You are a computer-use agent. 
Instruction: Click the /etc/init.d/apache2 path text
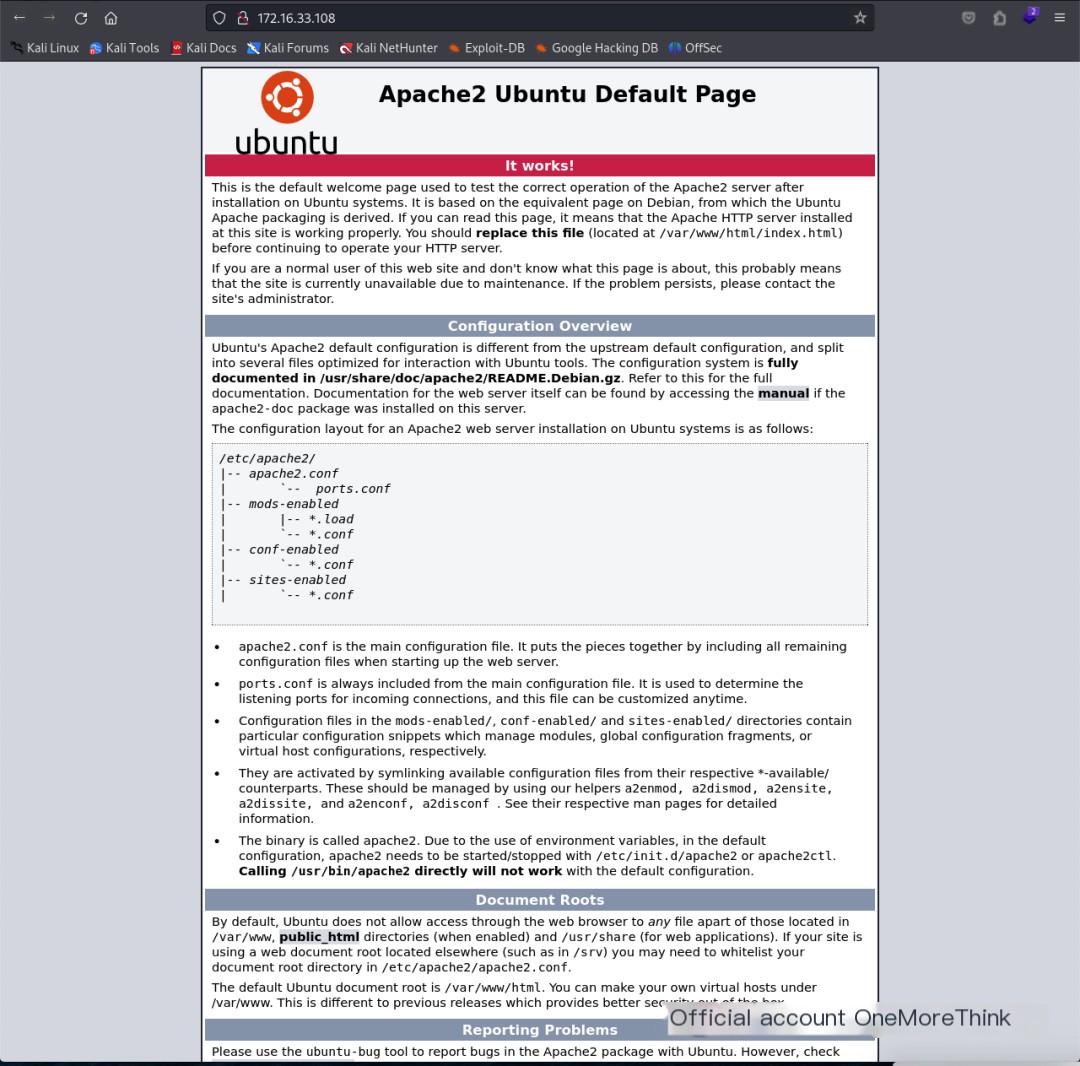point(666,855)
